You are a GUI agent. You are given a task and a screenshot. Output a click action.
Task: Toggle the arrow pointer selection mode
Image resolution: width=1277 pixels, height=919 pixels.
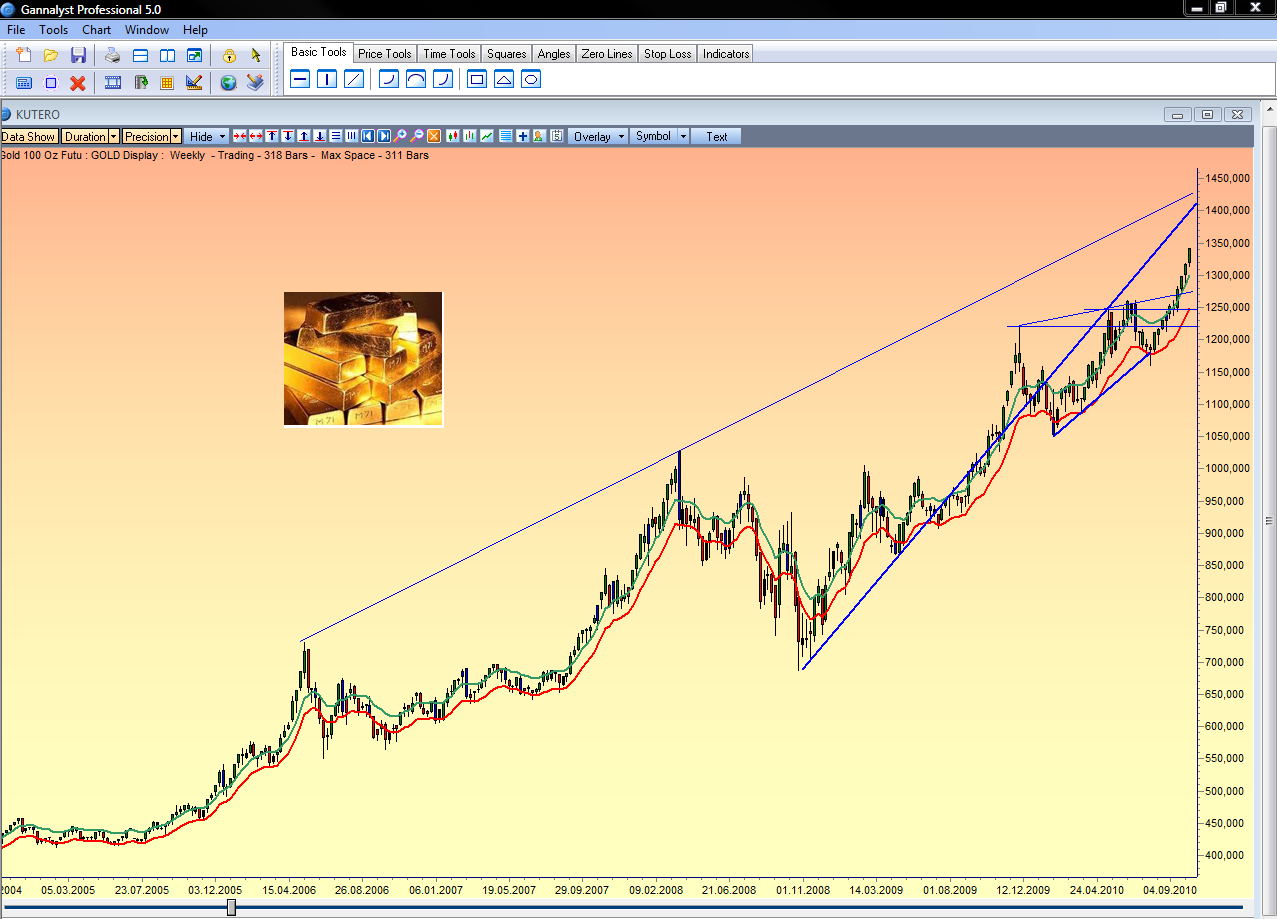point(256,56)
